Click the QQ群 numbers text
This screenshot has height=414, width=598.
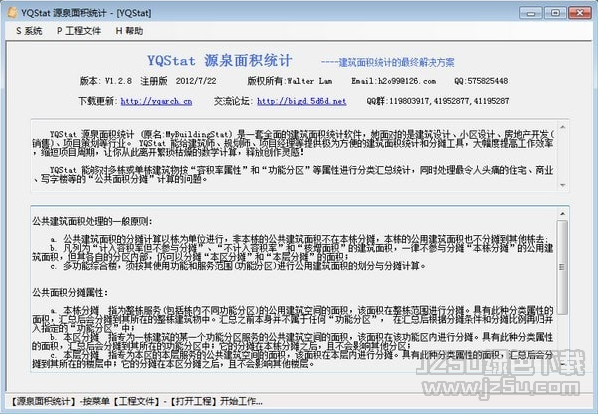click(438, 101)
